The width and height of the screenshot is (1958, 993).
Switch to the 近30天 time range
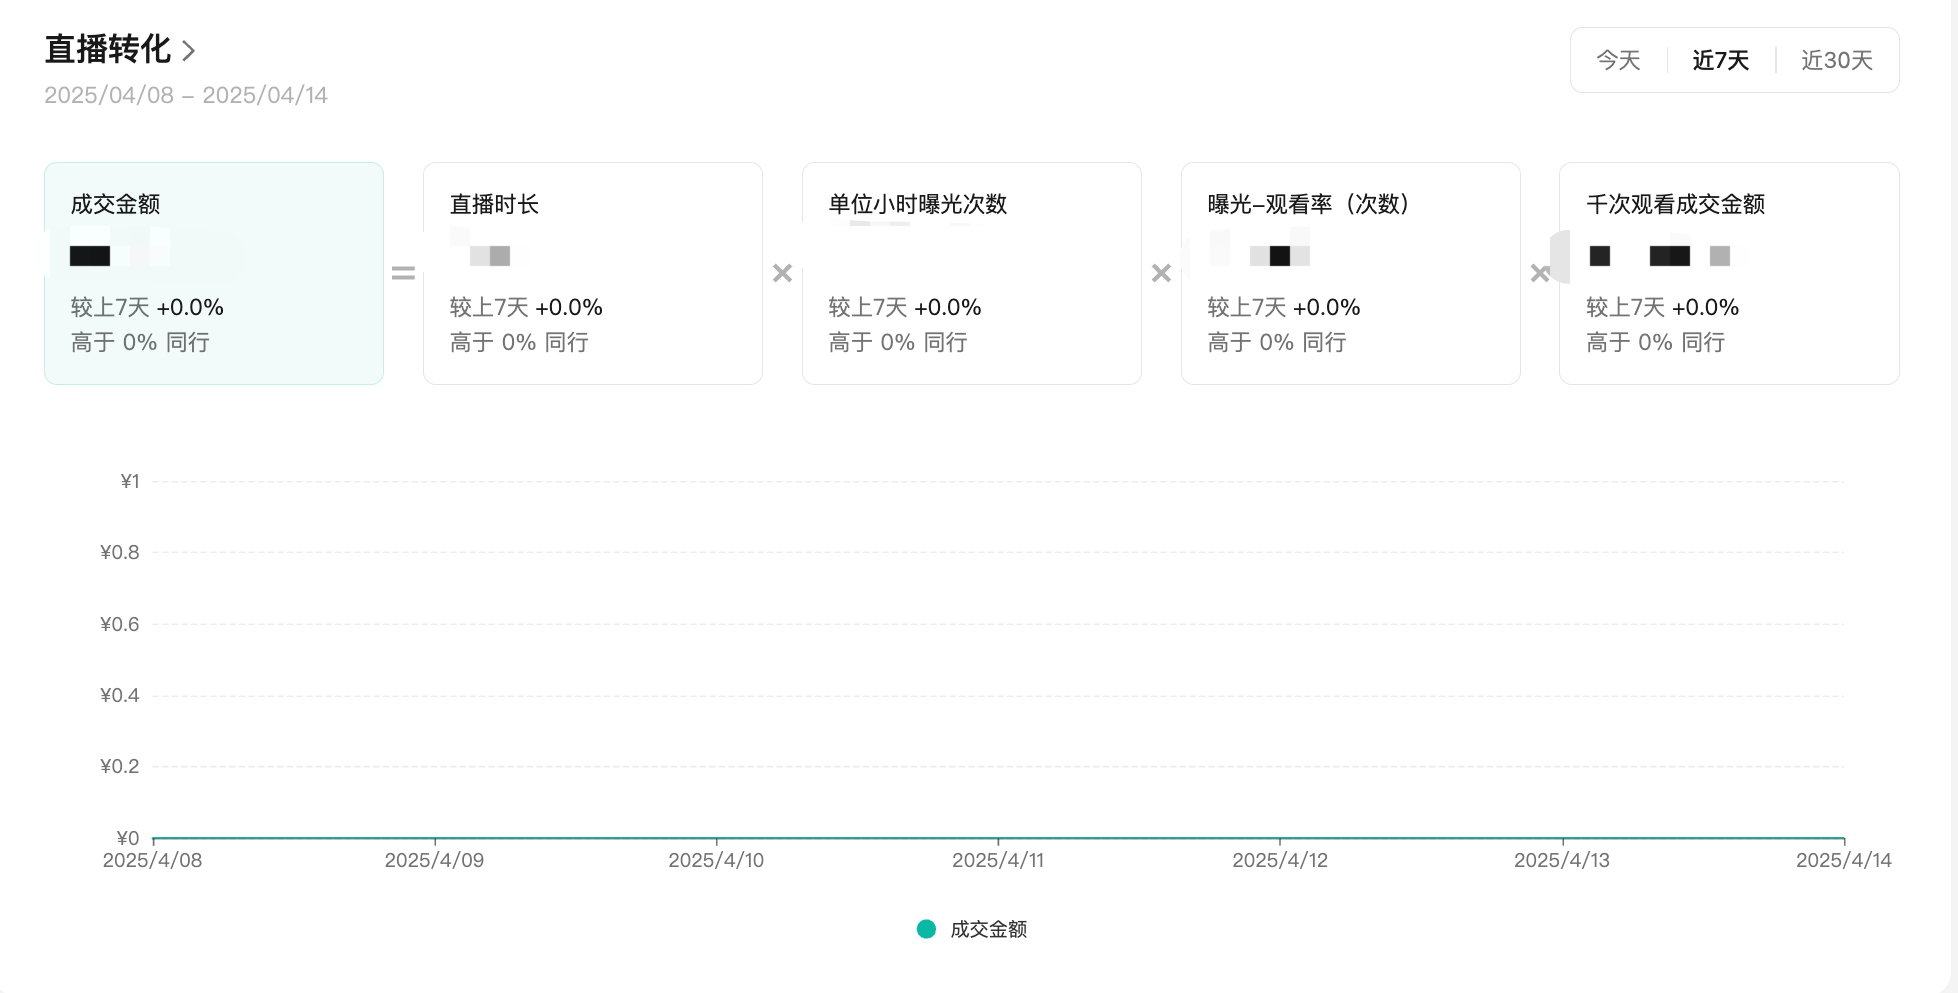coord(1836,61)
